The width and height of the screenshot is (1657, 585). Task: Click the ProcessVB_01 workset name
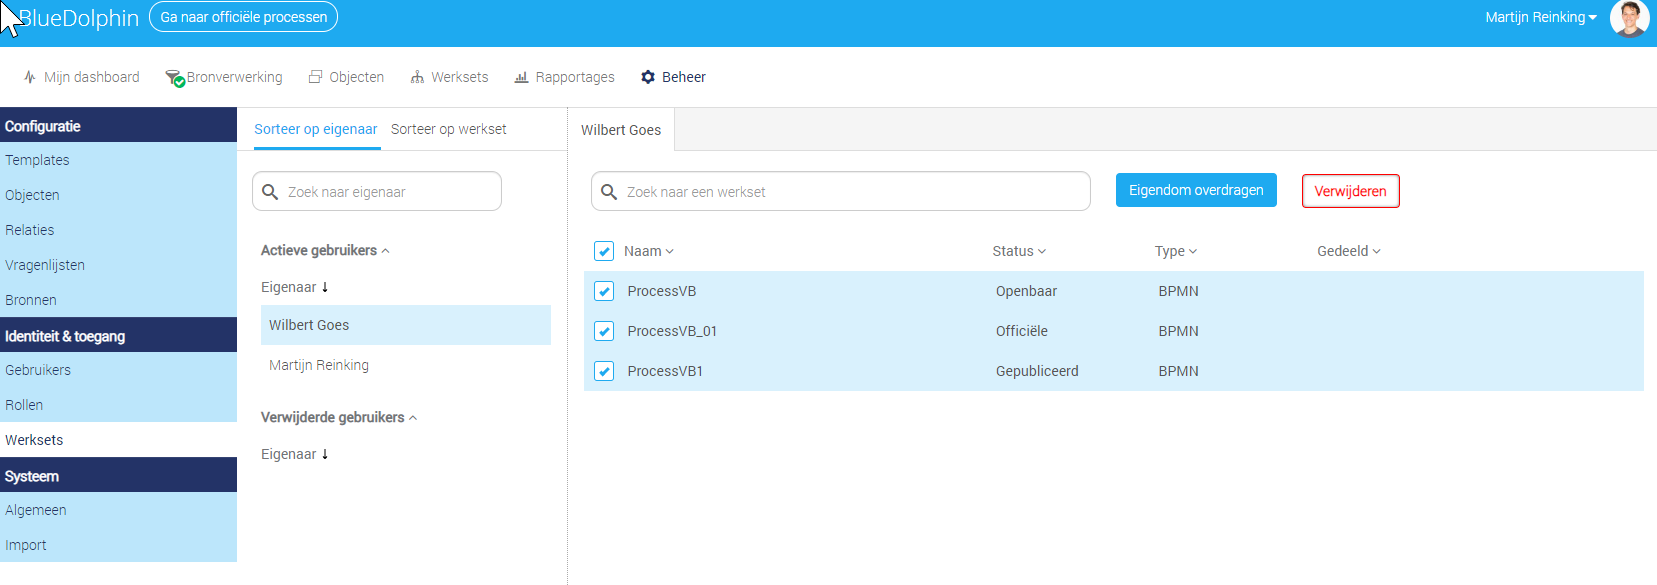tap(672, 331)
